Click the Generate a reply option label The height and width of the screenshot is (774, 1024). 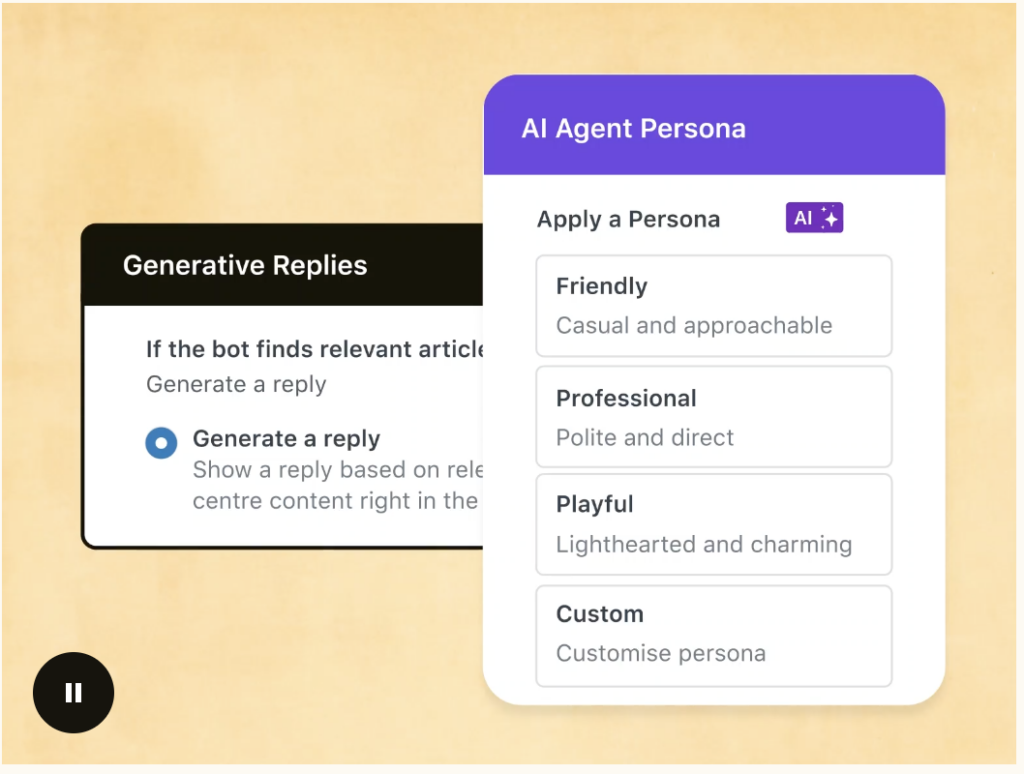point(286,439)
